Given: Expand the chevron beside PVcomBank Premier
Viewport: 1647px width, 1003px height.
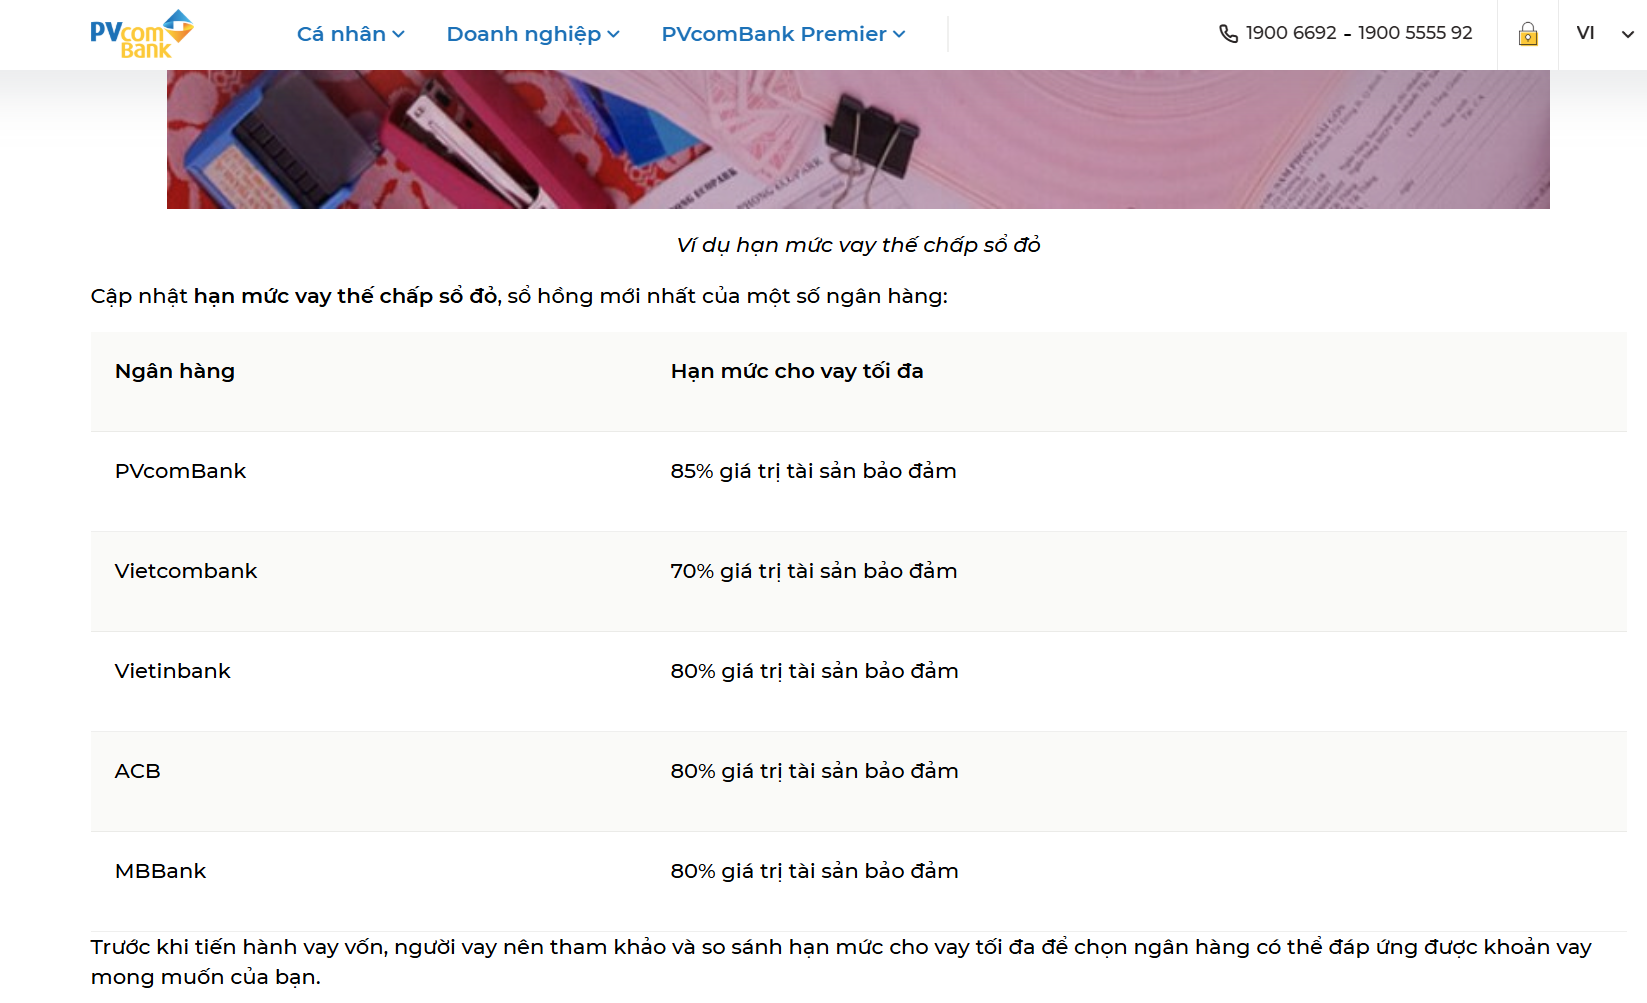Looking at the screenshot, I should [899, 35].
